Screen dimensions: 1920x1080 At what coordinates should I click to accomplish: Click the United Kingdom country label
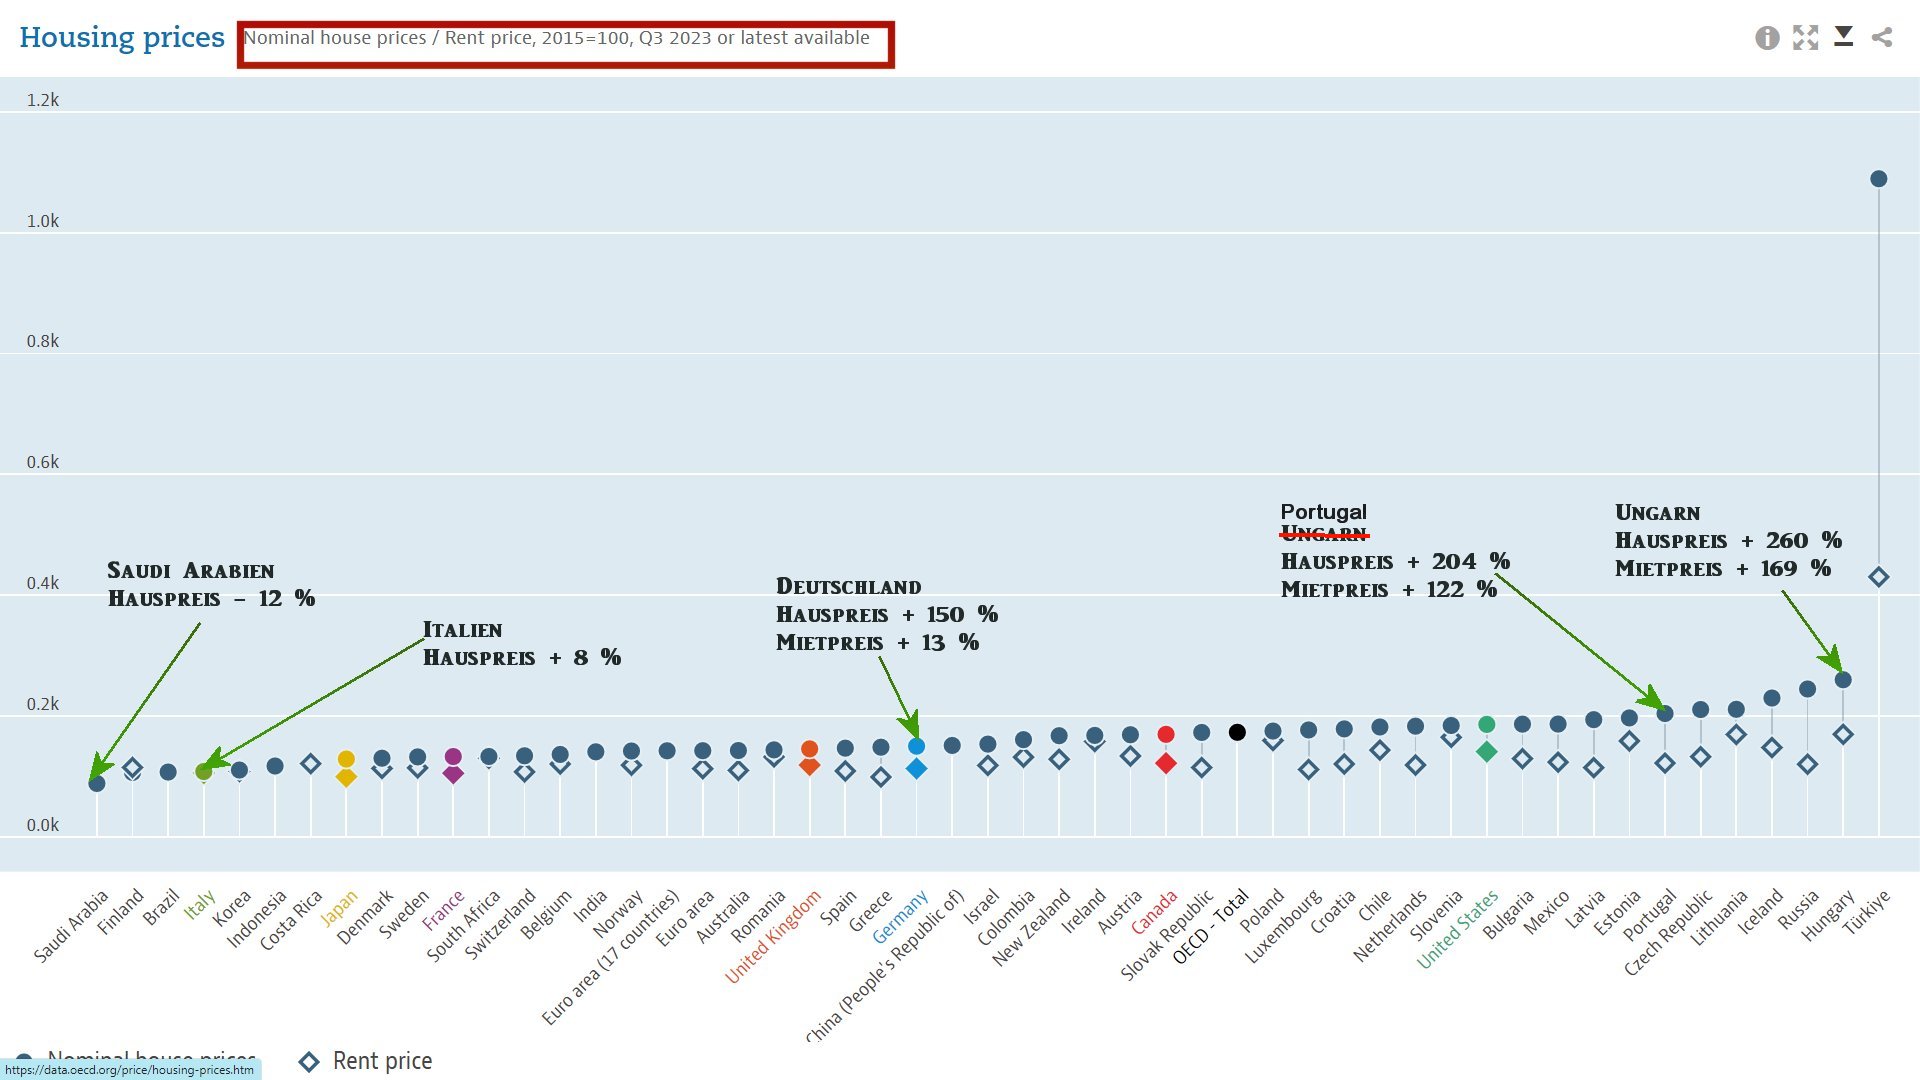point(772,937)
